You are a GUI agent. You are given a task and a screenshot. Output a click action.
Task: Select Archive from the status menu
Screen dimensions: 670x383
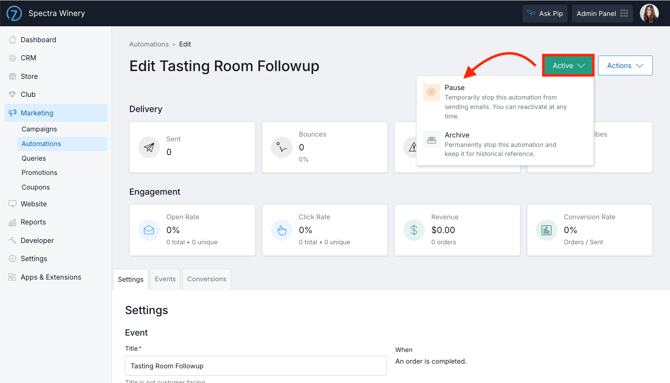pos(505,144)
